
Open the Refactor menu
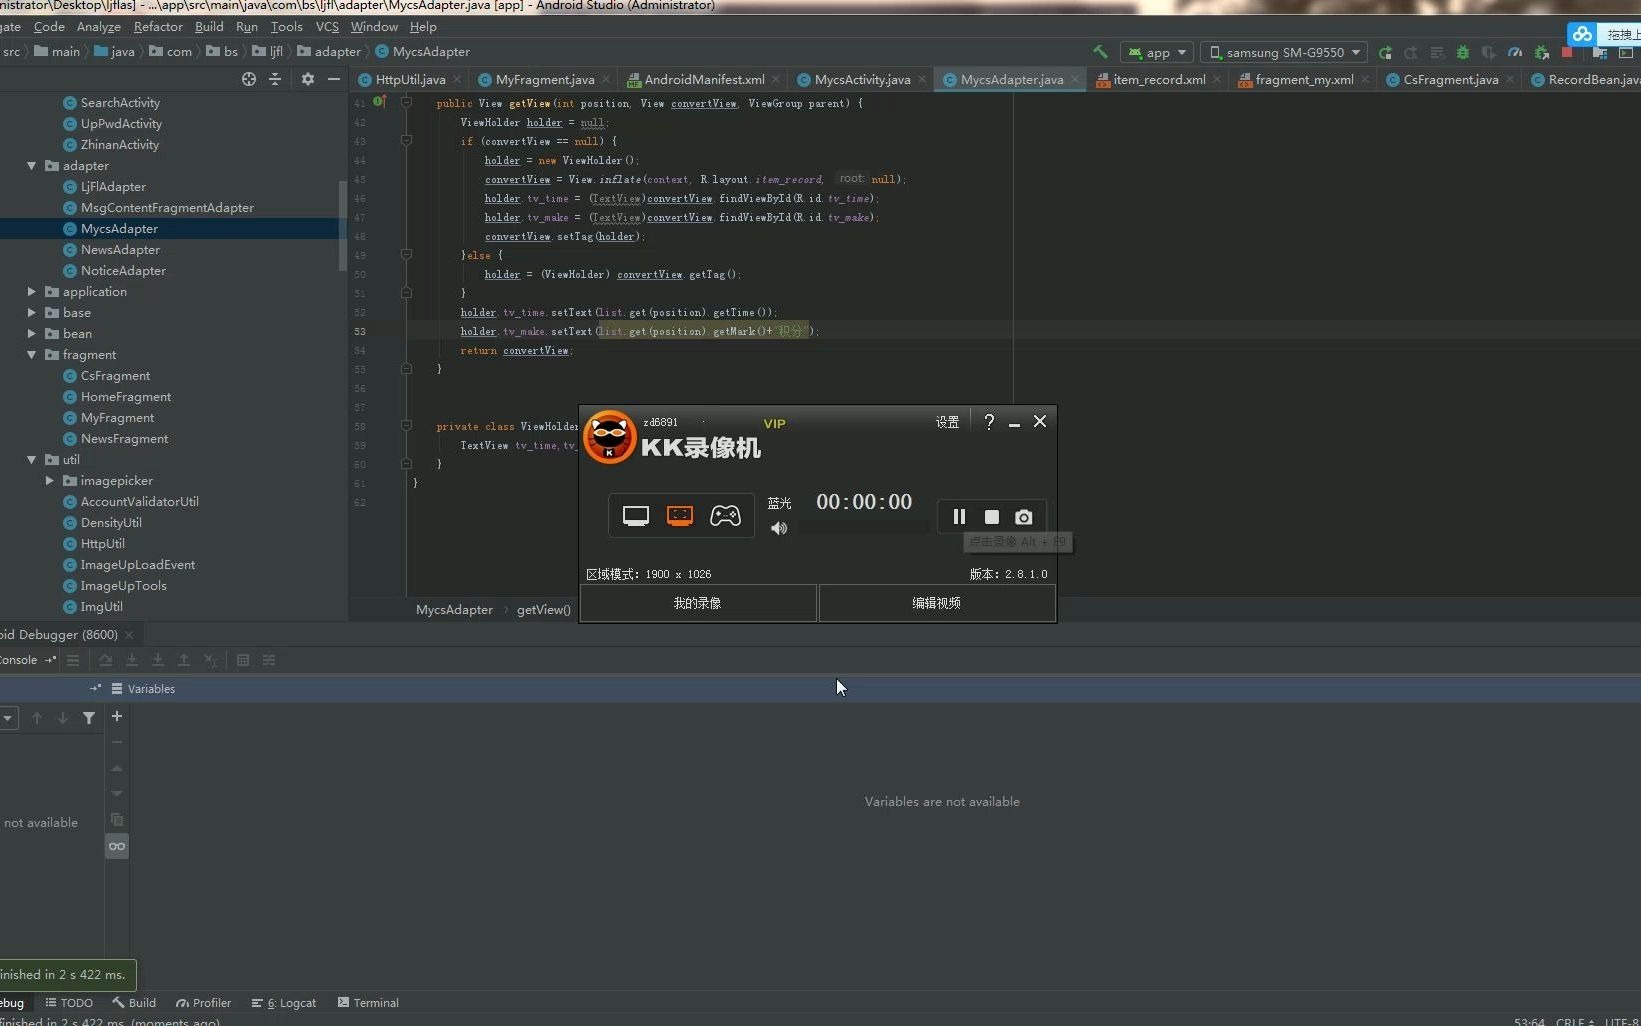point(158,27)
